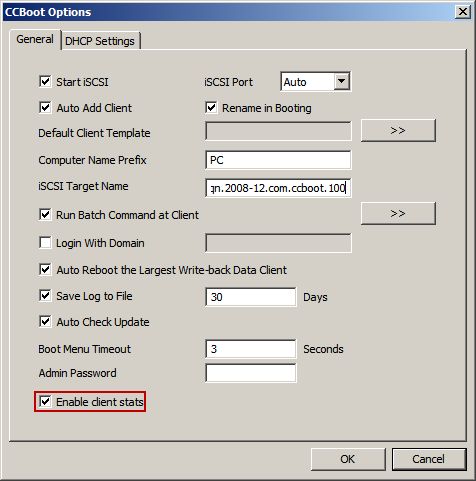Toggle Auto Check Update checkbox

pyautogui.click(x=45, y=322)
